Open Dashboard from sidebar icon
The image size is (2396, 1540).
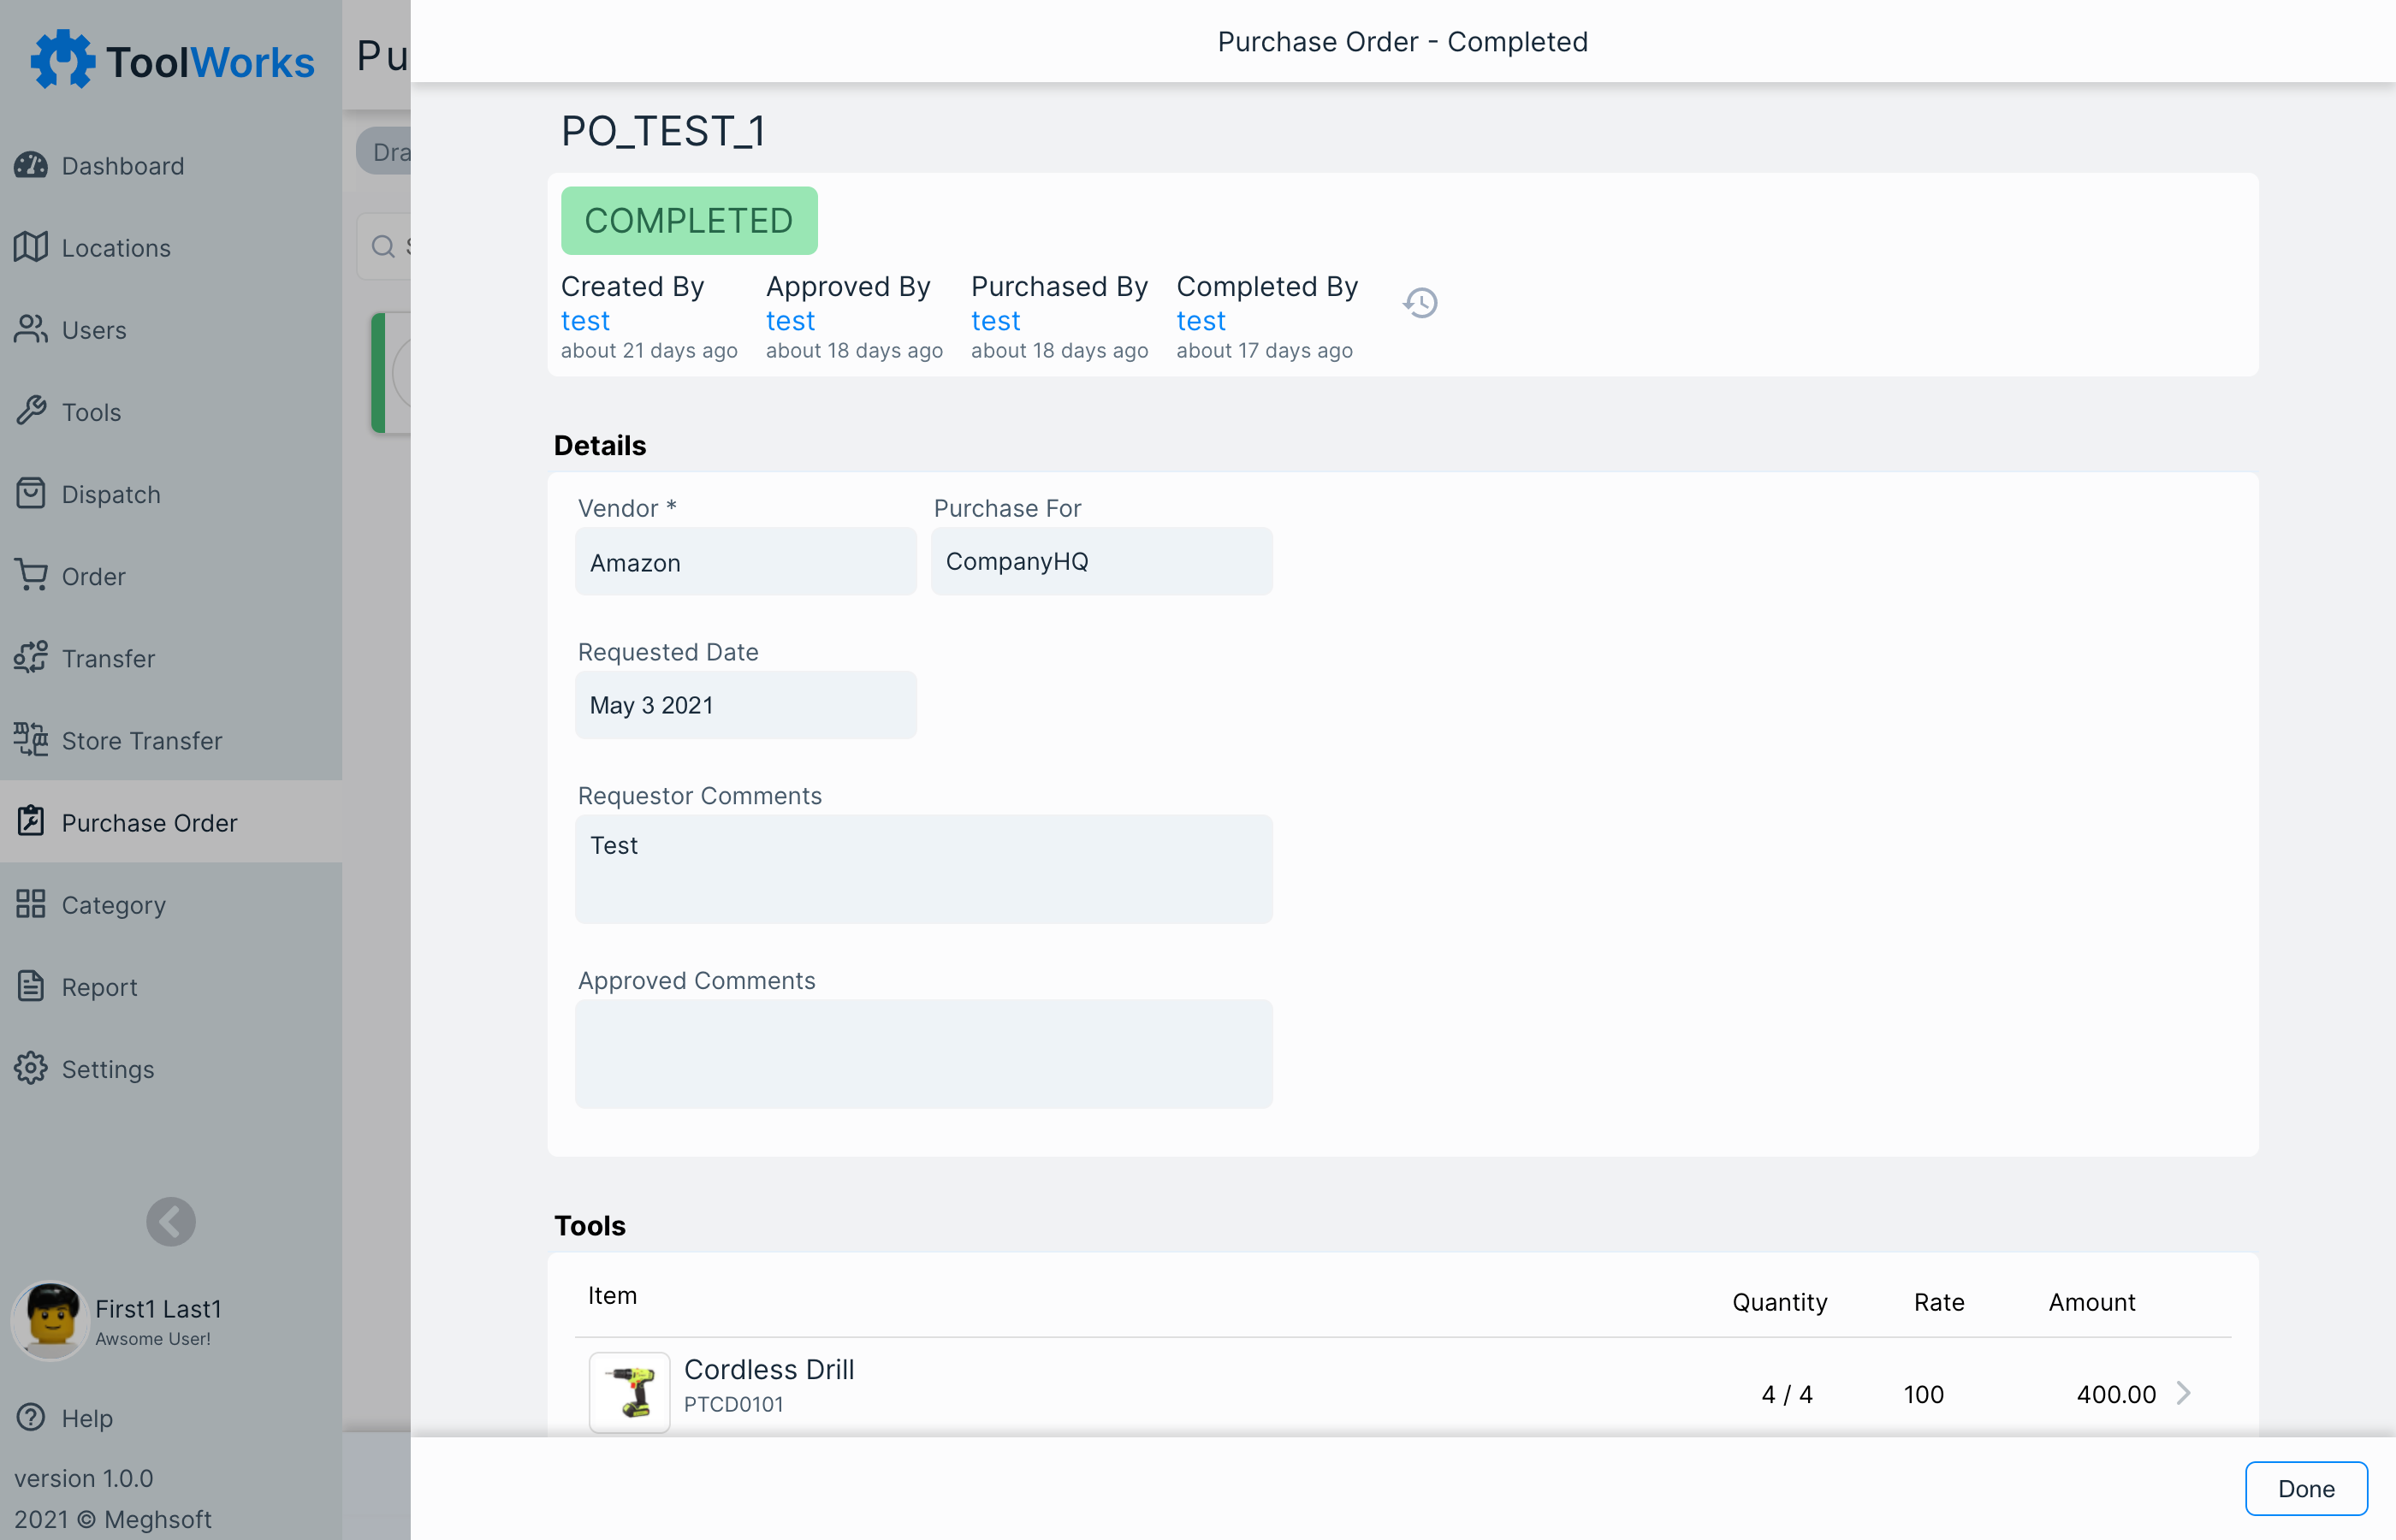pos(31,165)
